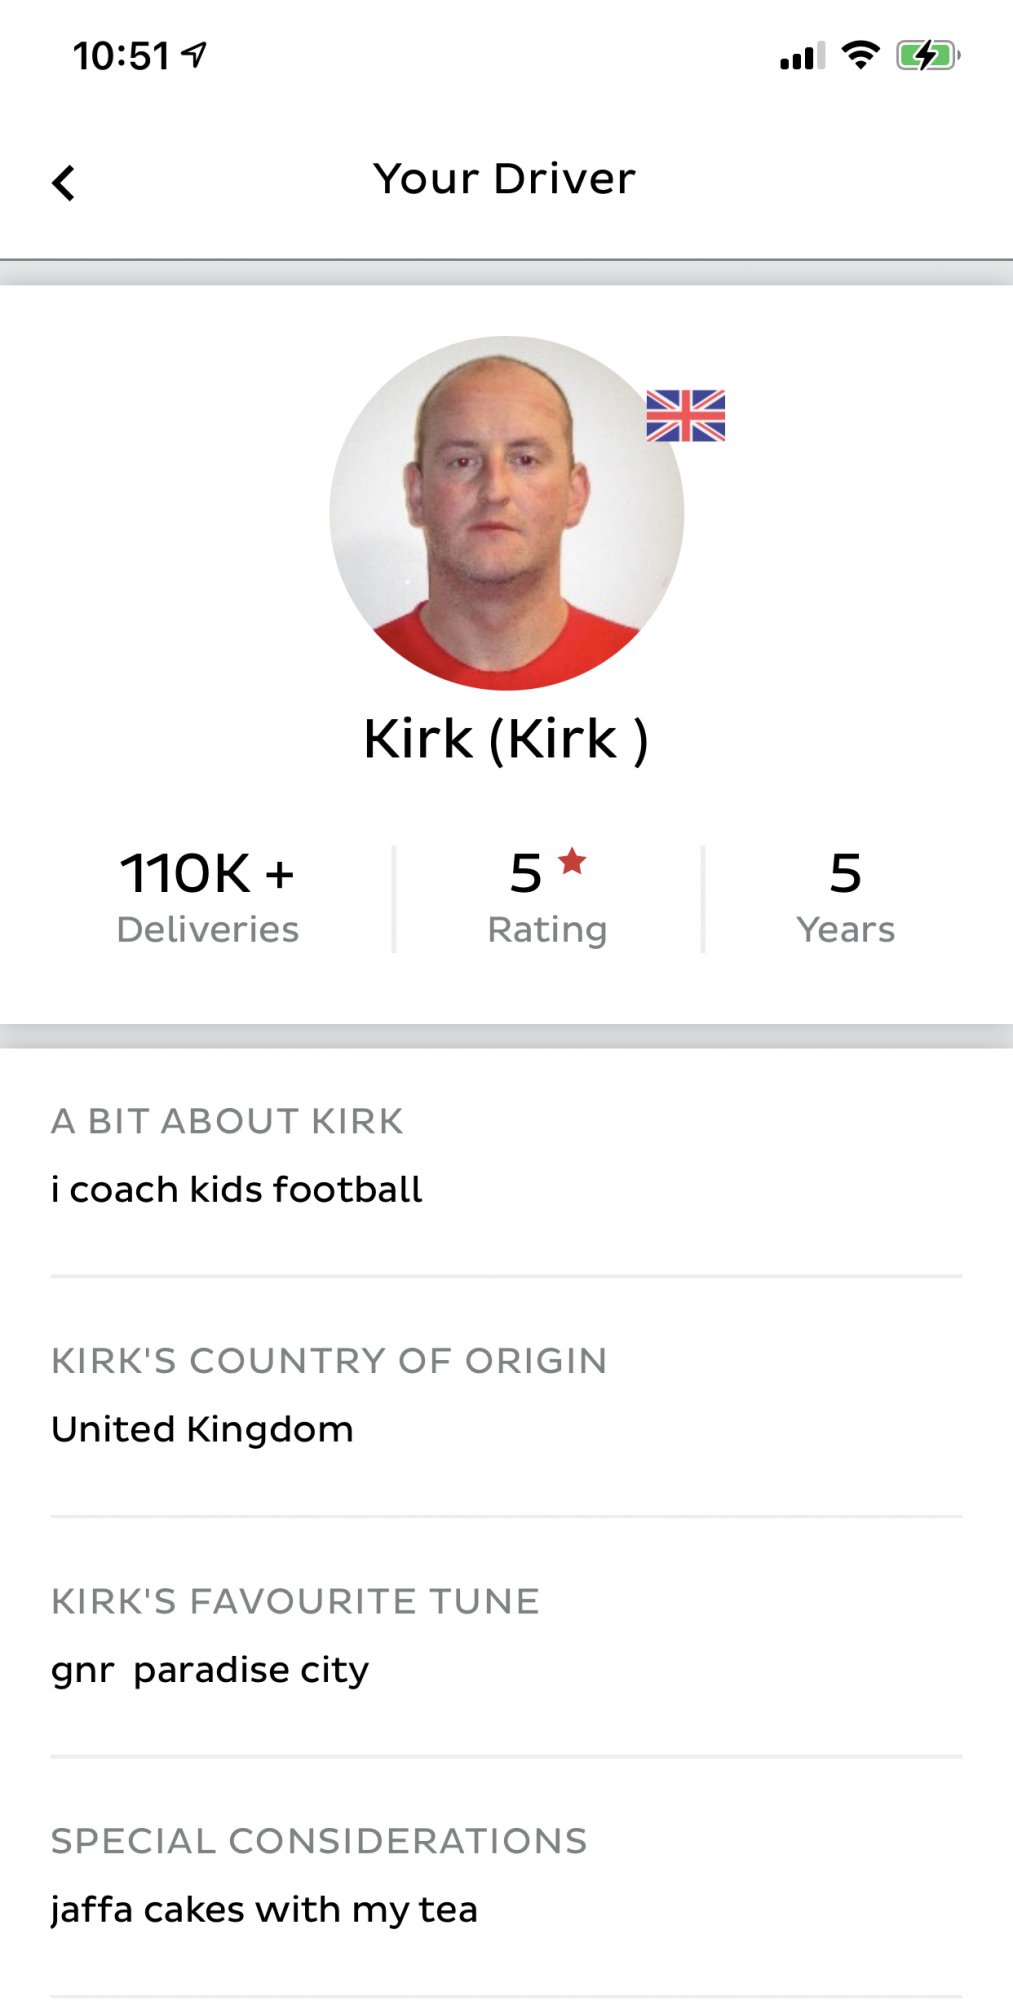The image size is (1013, 2000).
Task: Tap the driver profile photo
Action: coord(506,512)
